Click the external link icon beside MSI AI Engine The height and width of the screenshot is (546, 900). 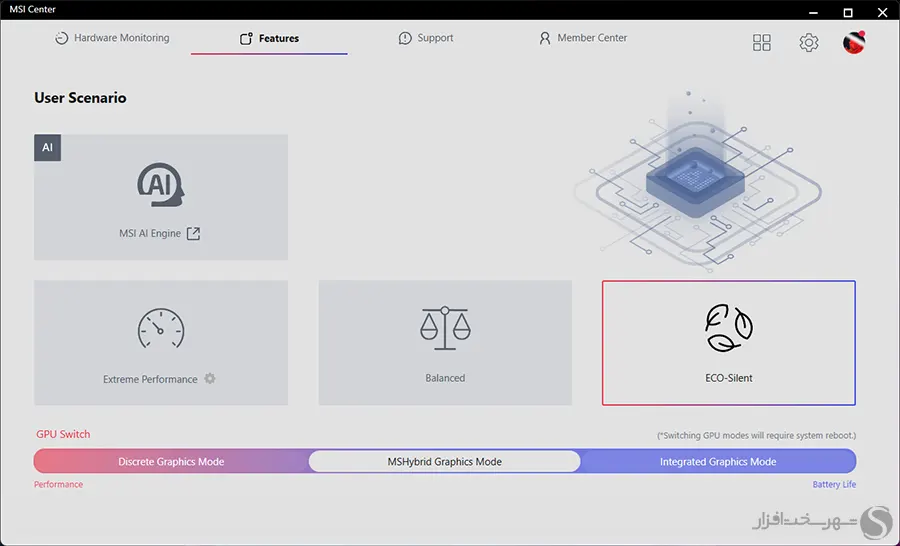coord(194,234)
